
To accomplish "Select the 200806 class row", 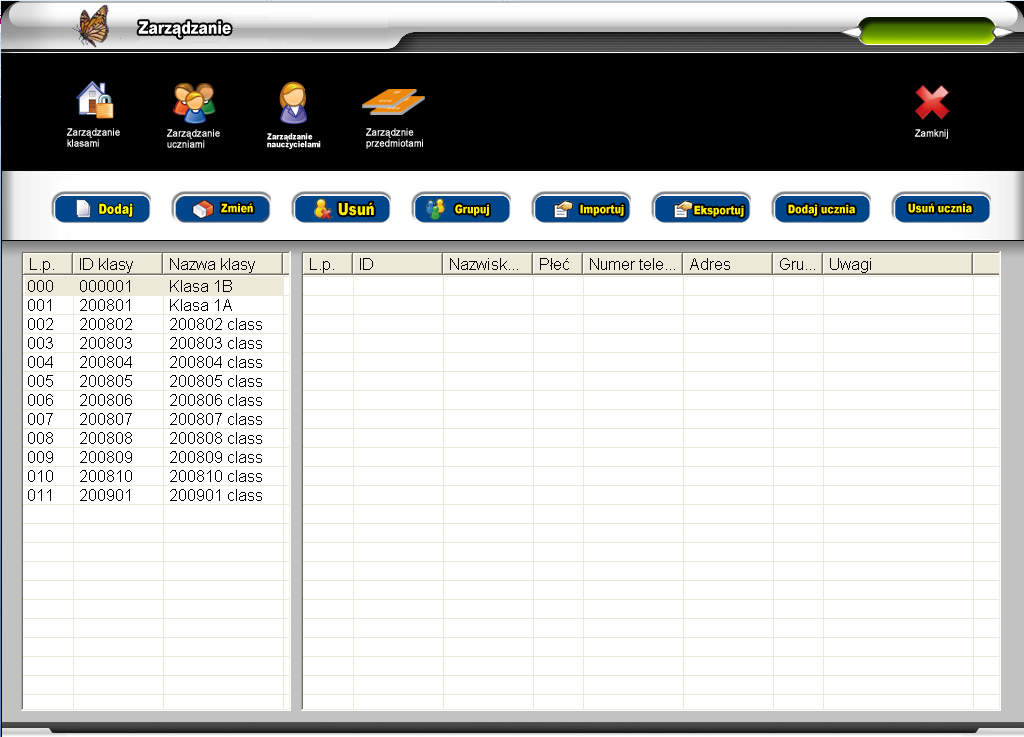I will (155, 400).
